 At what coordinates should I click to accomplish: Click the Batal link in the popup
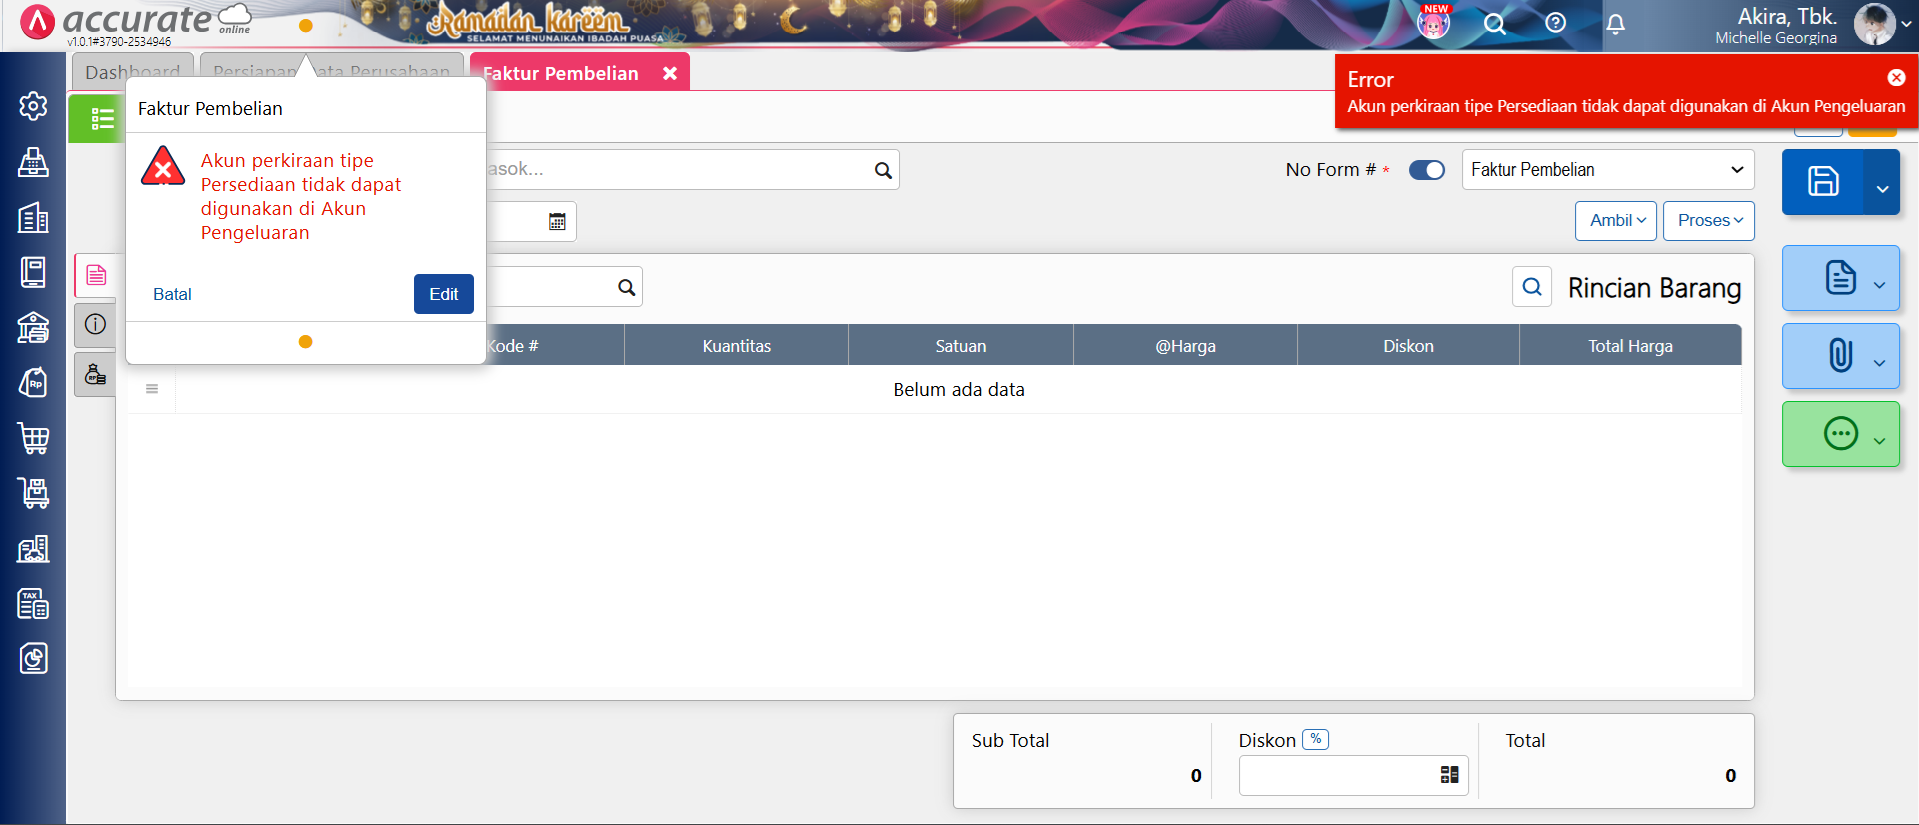point(172,294)
